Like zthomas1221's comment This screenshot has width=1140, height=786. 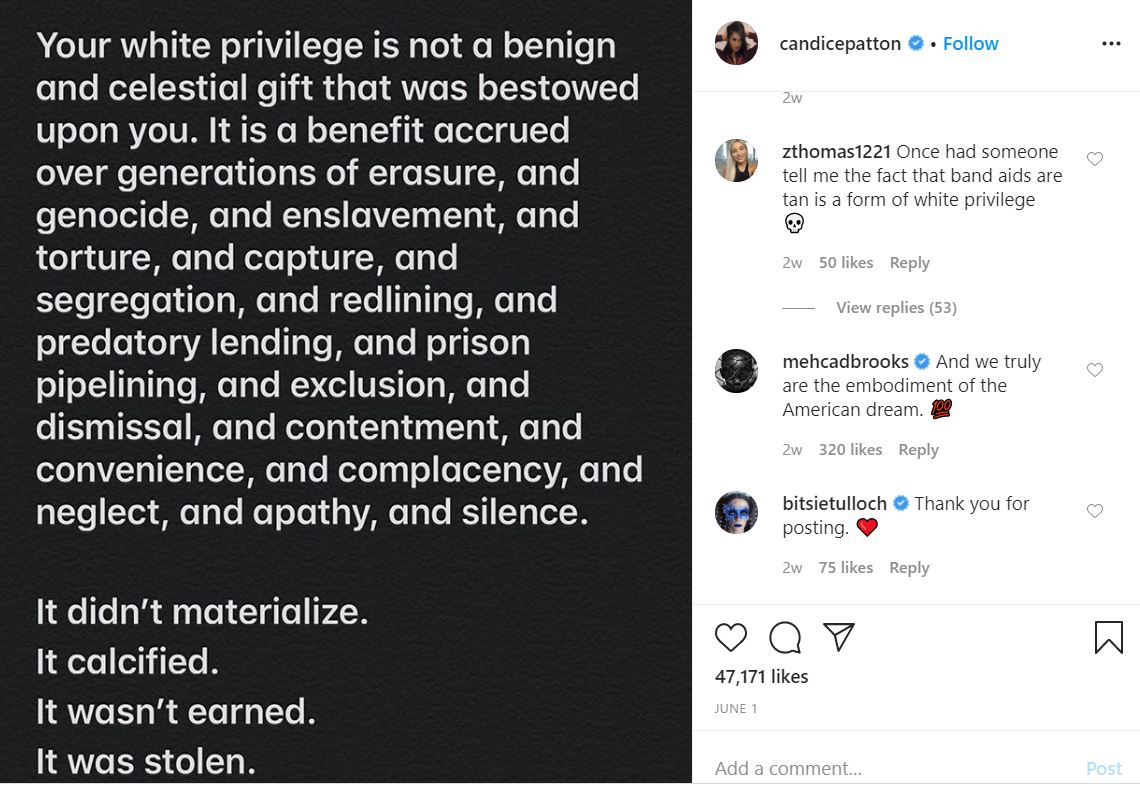pos(1095,159)
